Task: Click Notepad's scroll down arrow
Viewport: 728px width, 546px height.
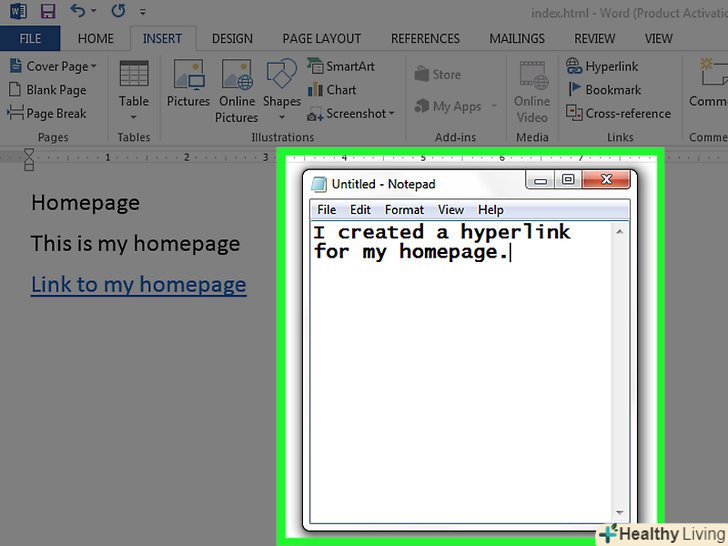Action: pyautogui.click(x=620, y=513)
